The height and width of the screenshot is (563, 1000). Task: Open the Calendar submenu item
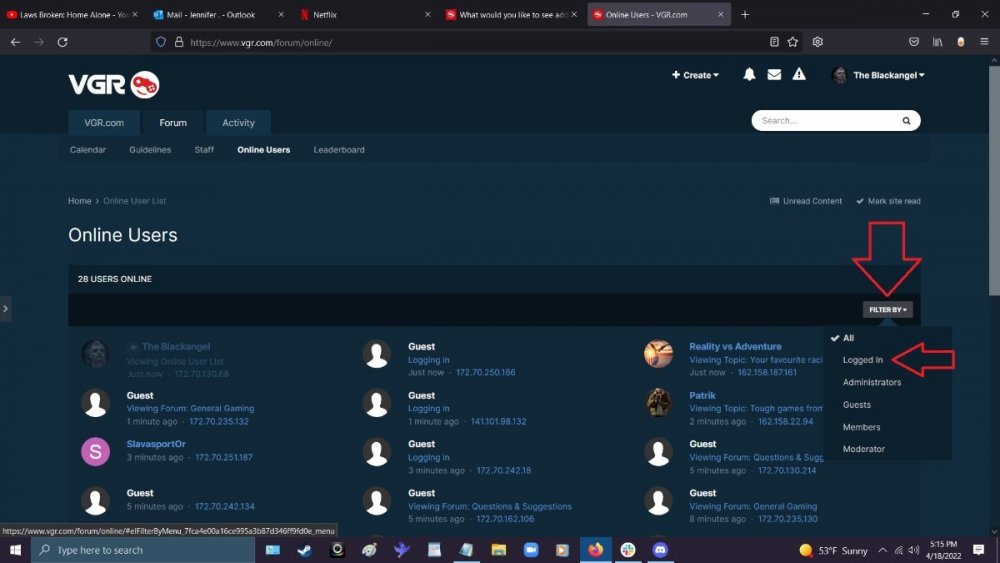point(88,150)
